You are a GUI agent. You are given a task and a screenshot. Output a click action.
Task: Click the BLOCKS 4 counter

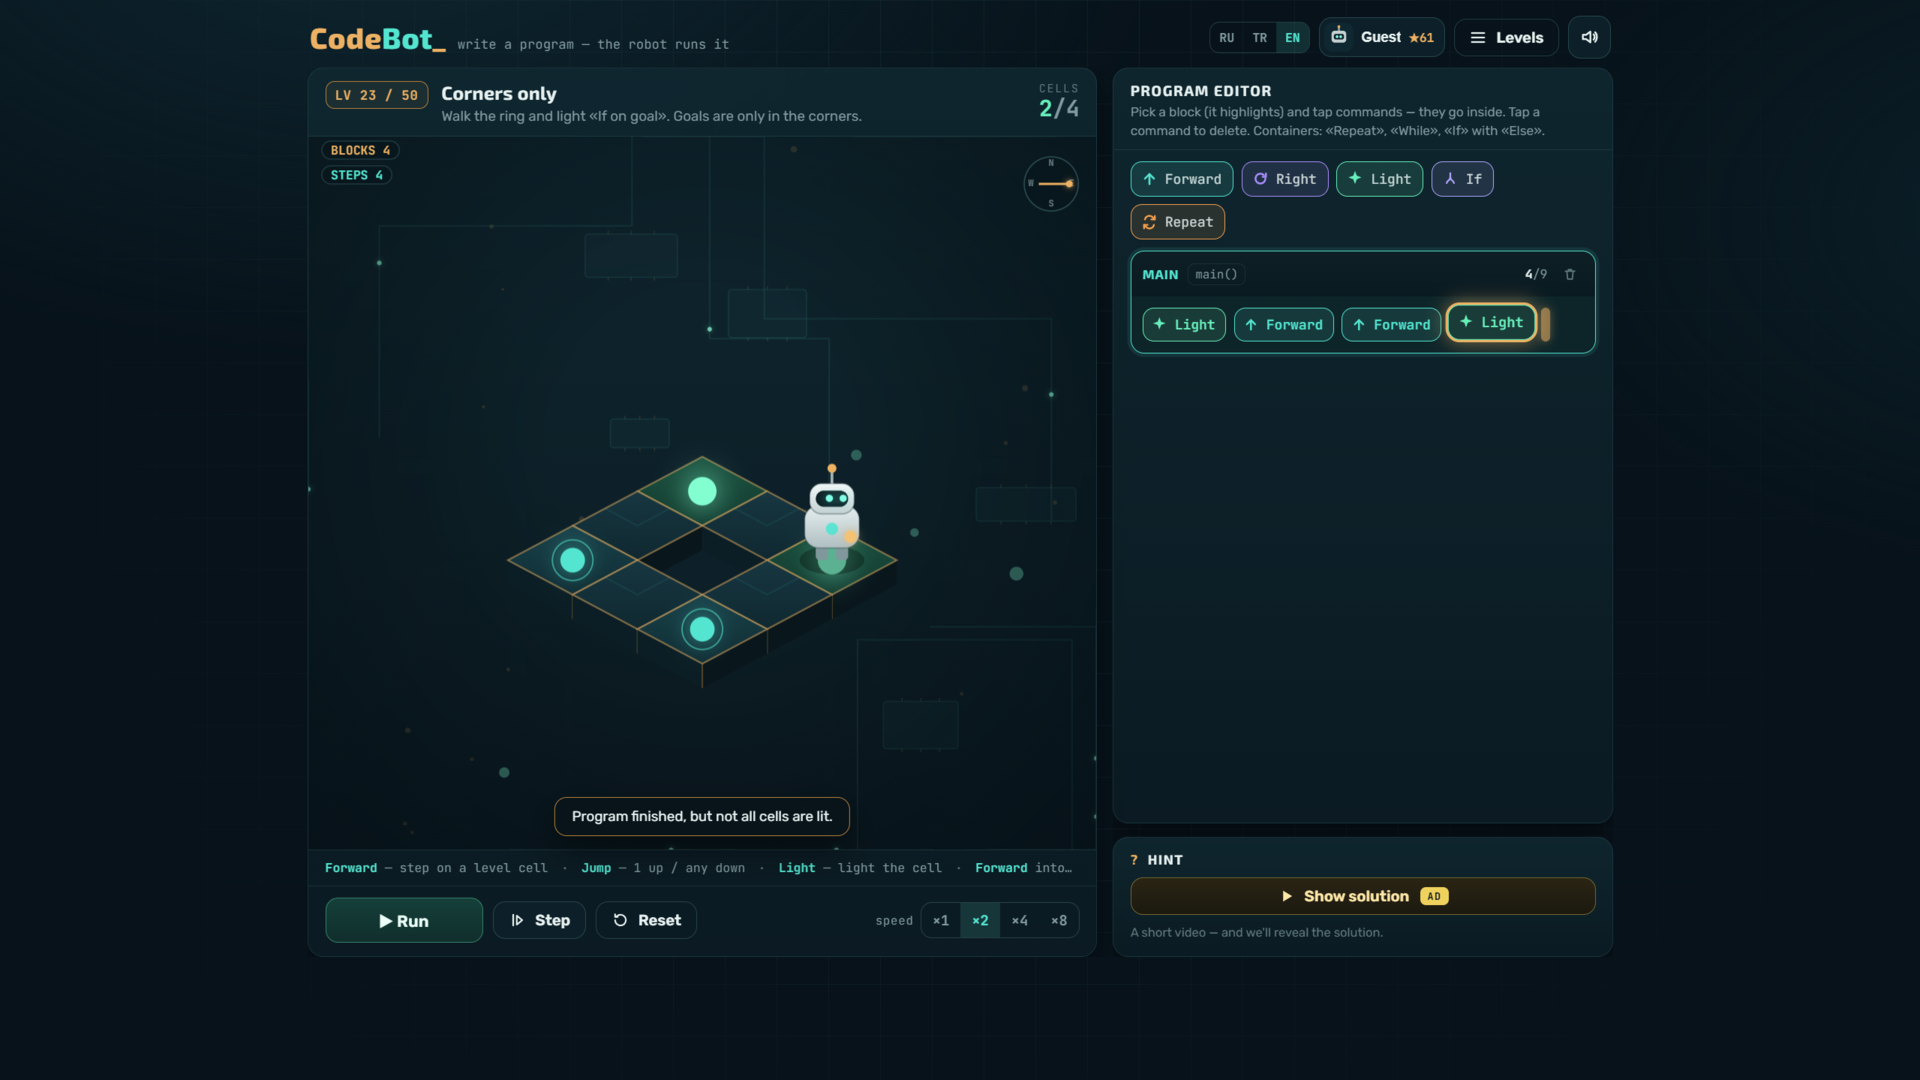coord(360,150)
